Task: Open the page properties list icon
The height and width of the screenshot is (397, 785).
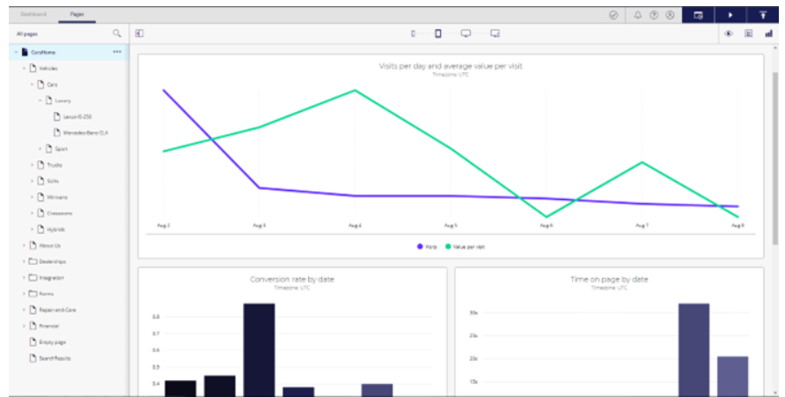Action: 748,34
